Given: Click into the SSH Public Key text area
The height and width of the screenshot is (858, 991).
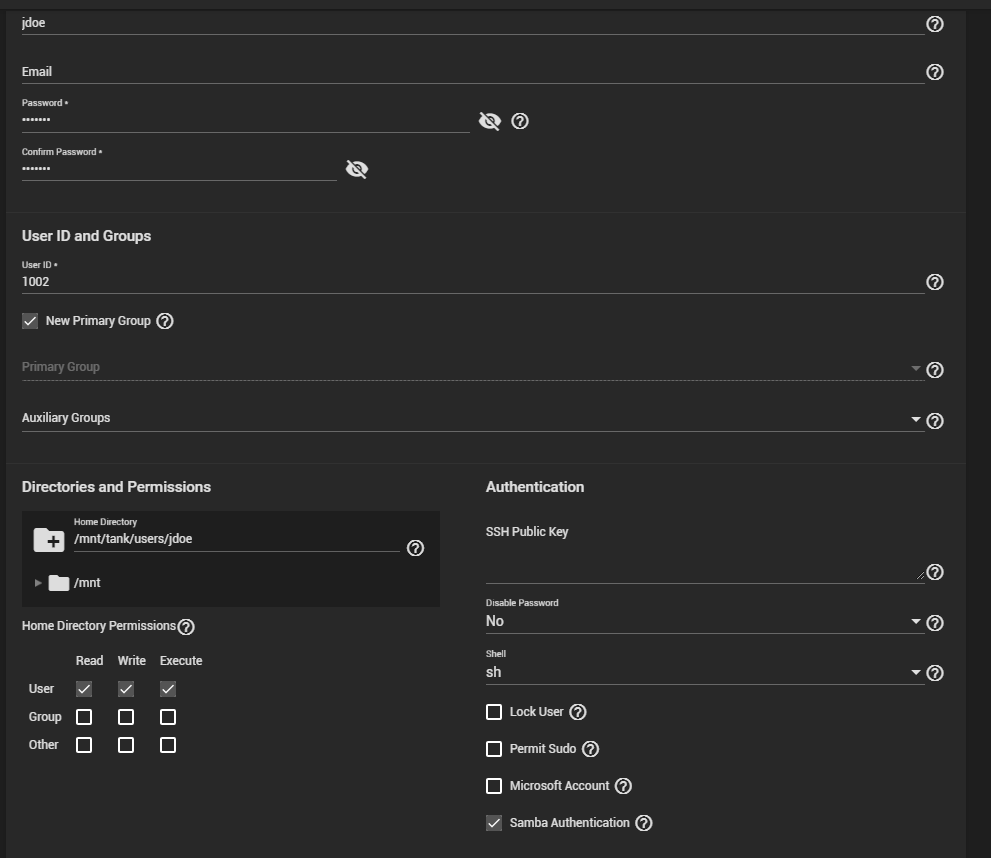Looking at the screenshot, I should point(704,565).
